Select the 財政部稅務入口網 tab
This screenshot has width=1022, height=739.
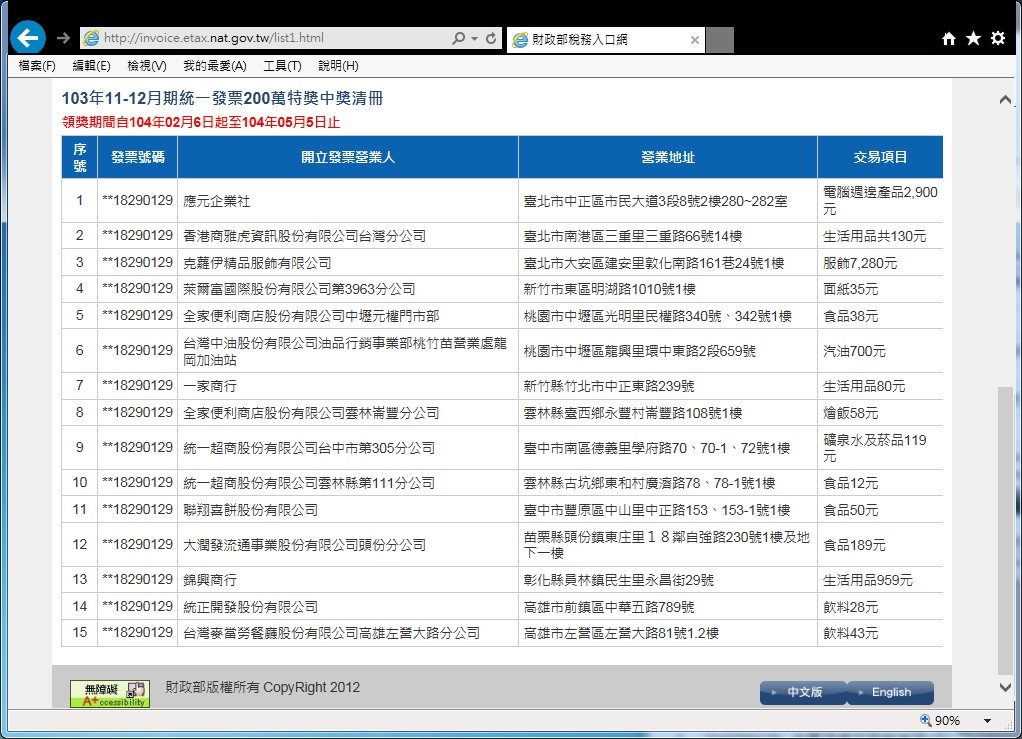[x=606, y=40]
